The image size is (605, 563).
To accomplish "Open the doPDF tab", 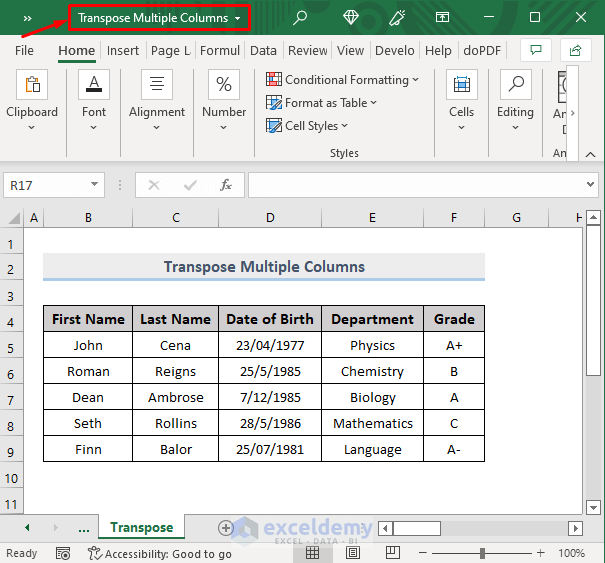I will pyautogui.click(x=482, y=51).
